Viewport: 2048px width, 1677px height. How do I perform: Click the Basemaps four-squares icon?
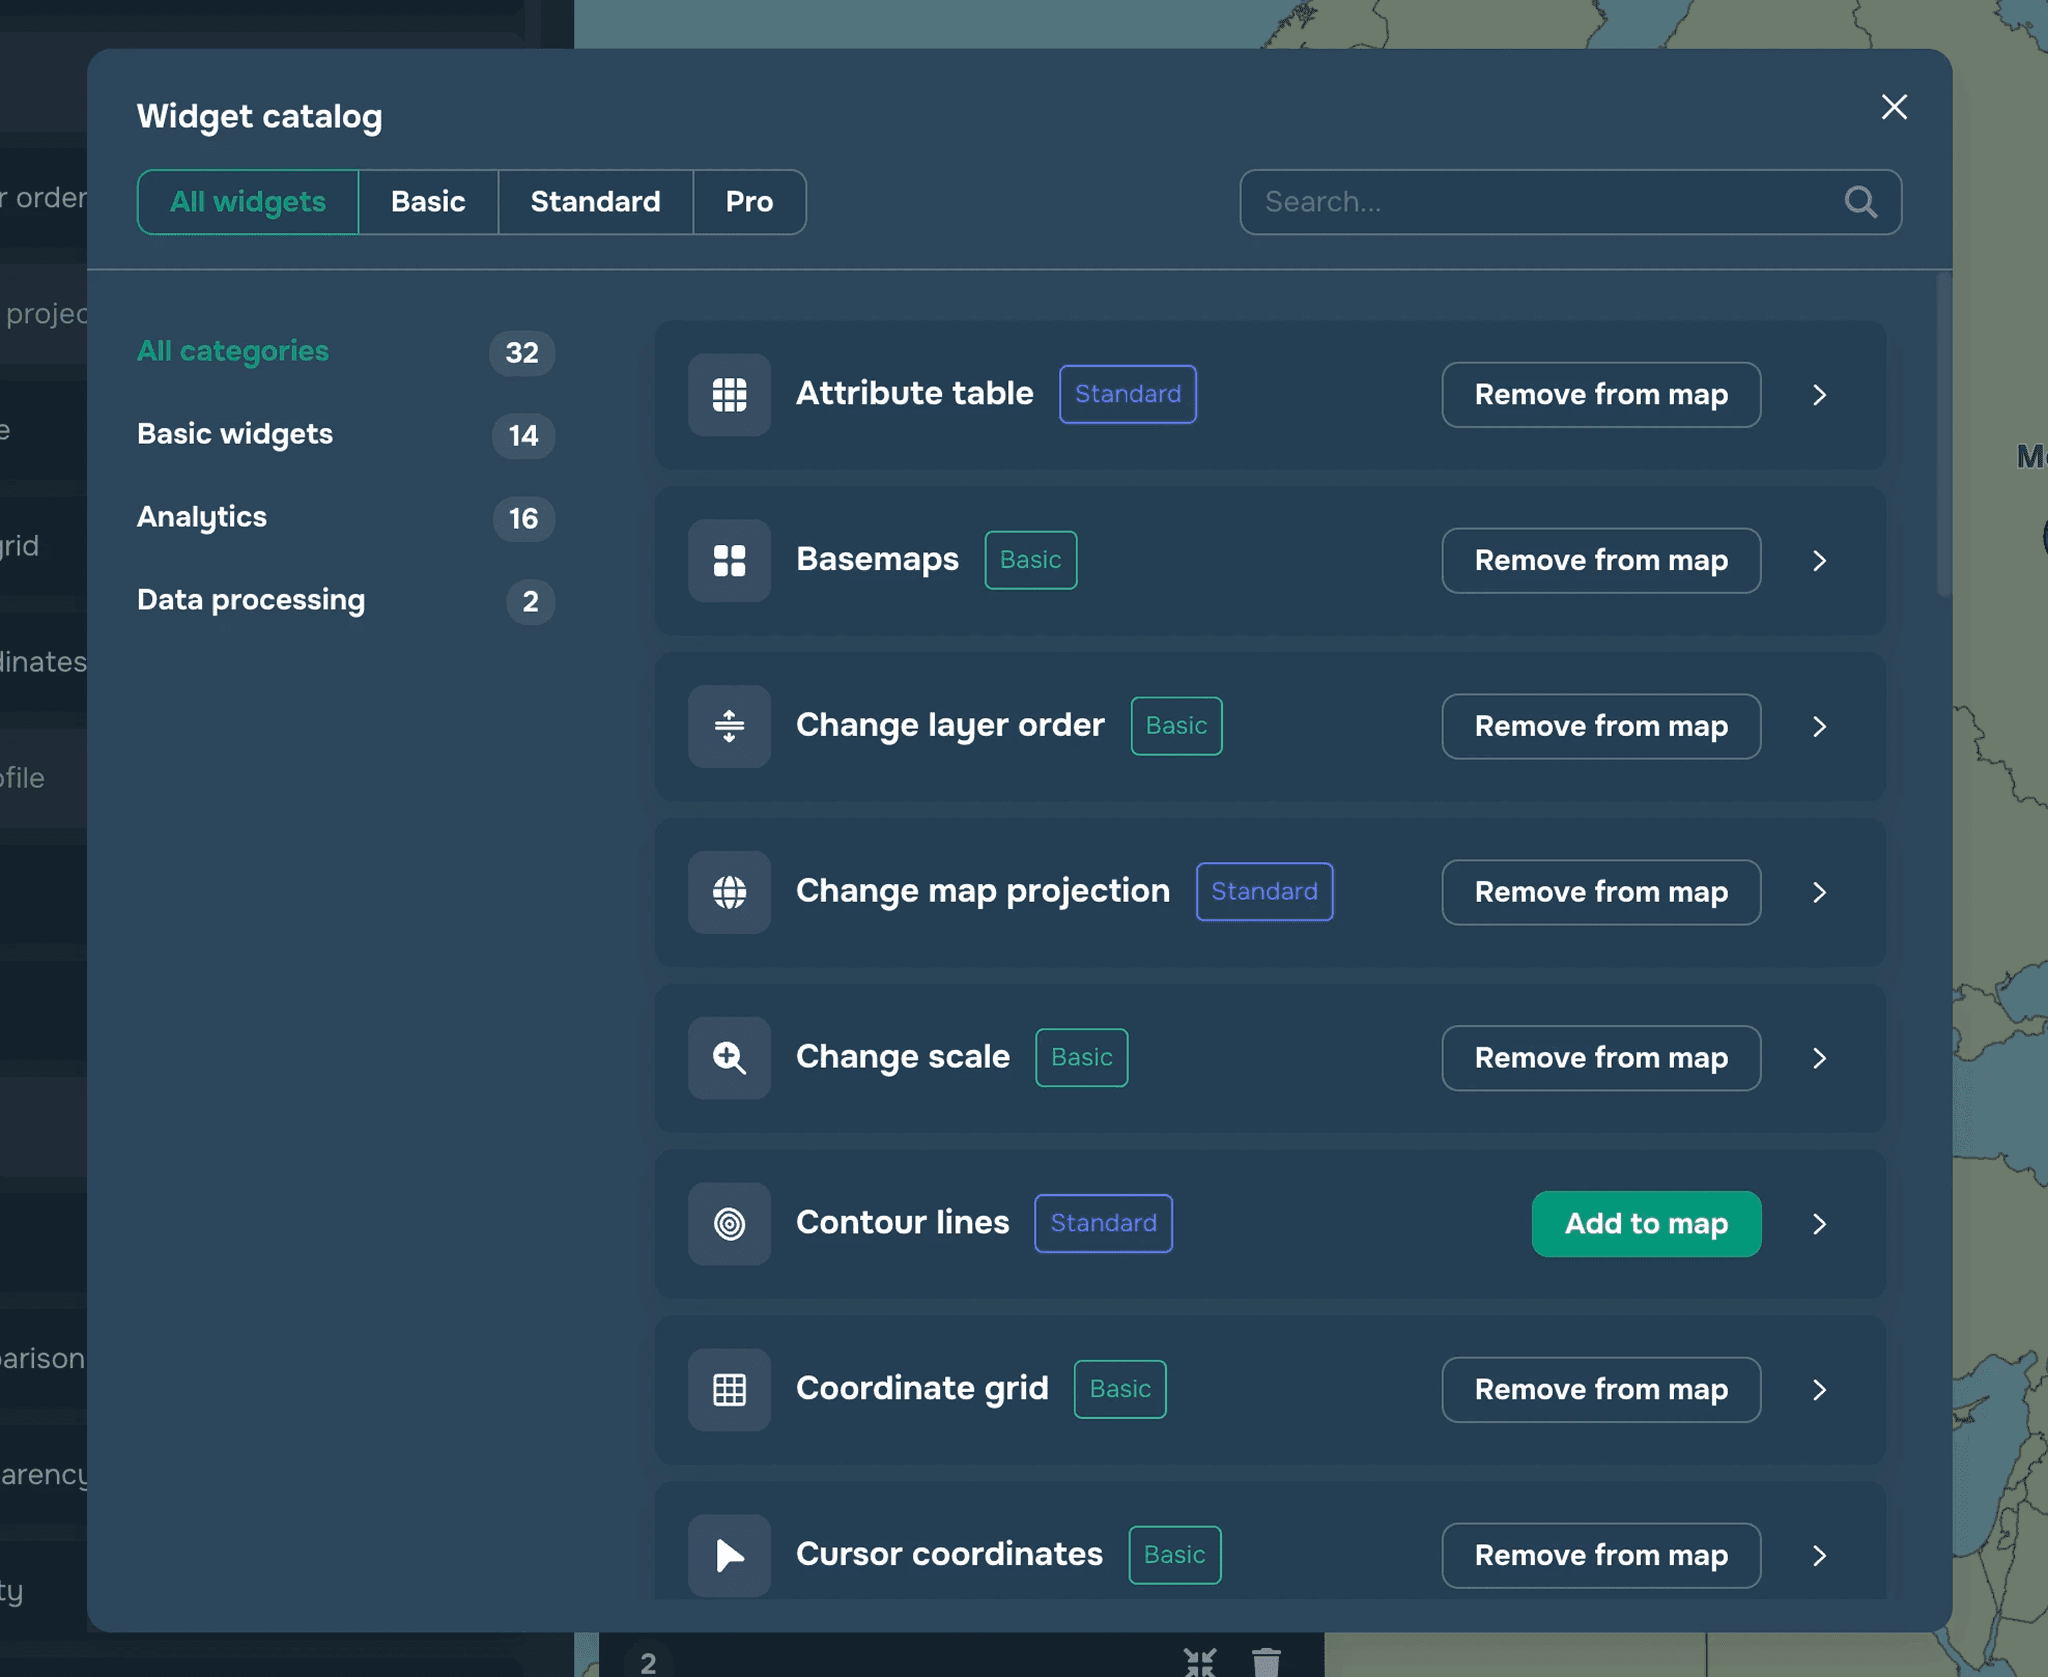(729, 560)
